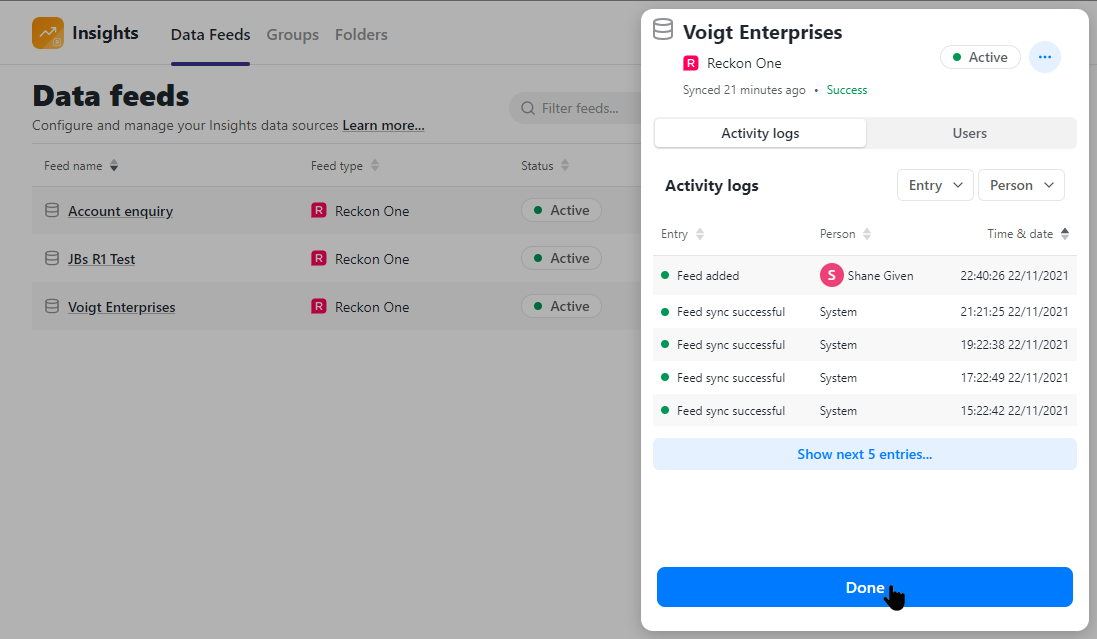Switch to the Groups tab
Viewport: 1097px width, 639px height.
[x=292, y=34]
